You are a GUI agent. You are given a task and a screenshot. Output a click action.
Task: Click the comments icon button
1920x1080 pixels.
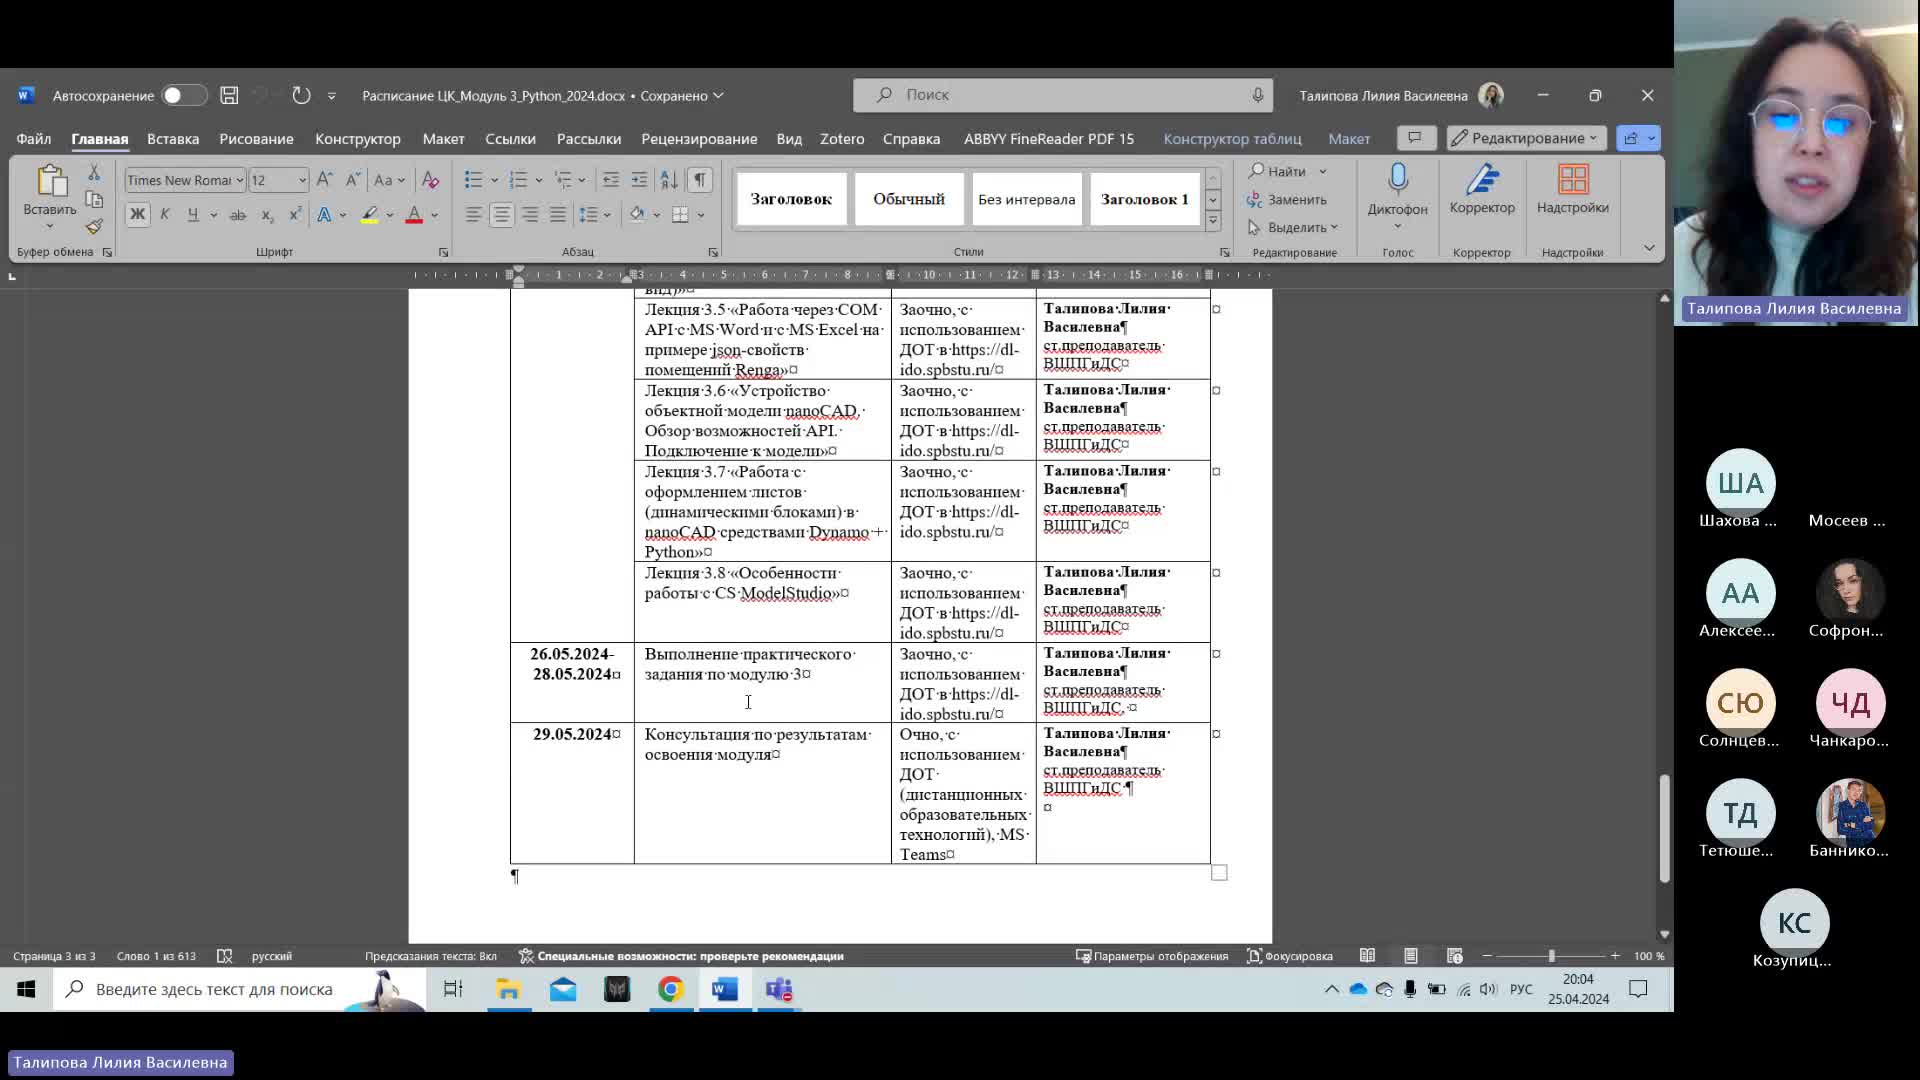coord(1415,138)
